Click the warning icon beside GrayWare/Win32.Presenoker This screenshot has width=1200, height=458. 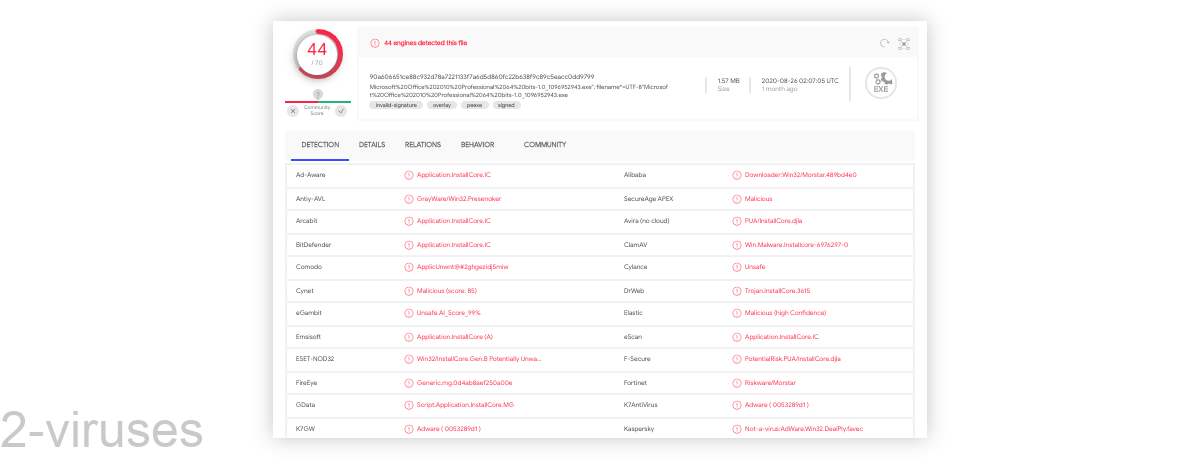(409, 198)
